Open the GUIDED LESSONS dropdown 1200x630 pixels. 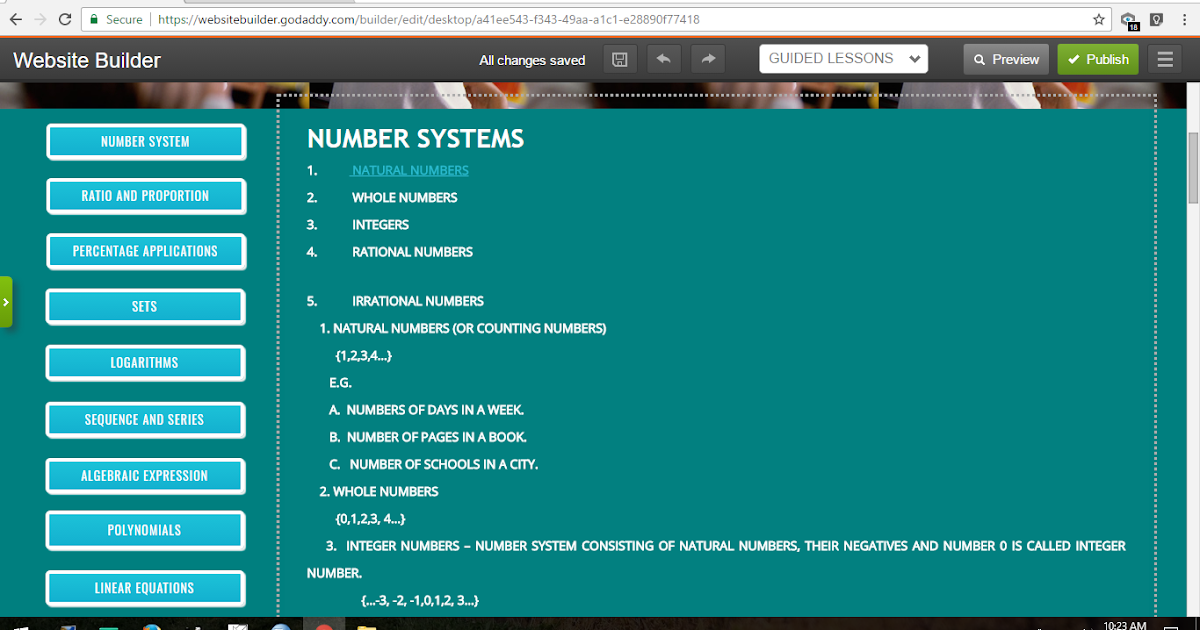(842, 58)
